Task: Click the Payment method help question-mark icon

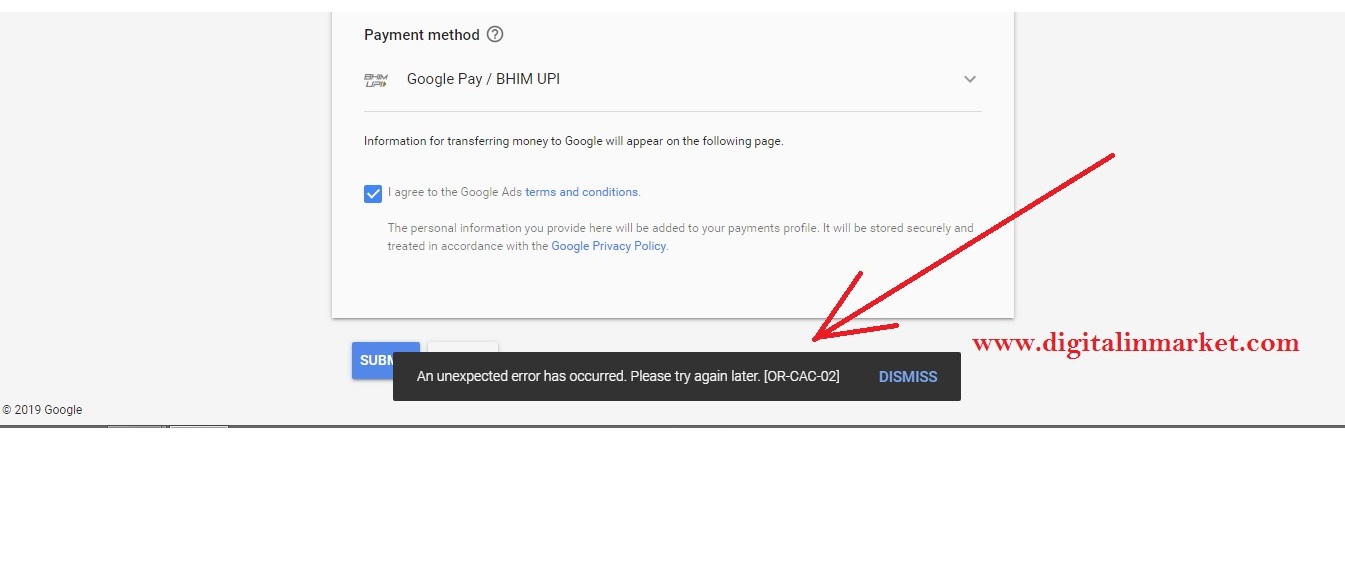Action: pyautogui.click(x=495, y=35)
